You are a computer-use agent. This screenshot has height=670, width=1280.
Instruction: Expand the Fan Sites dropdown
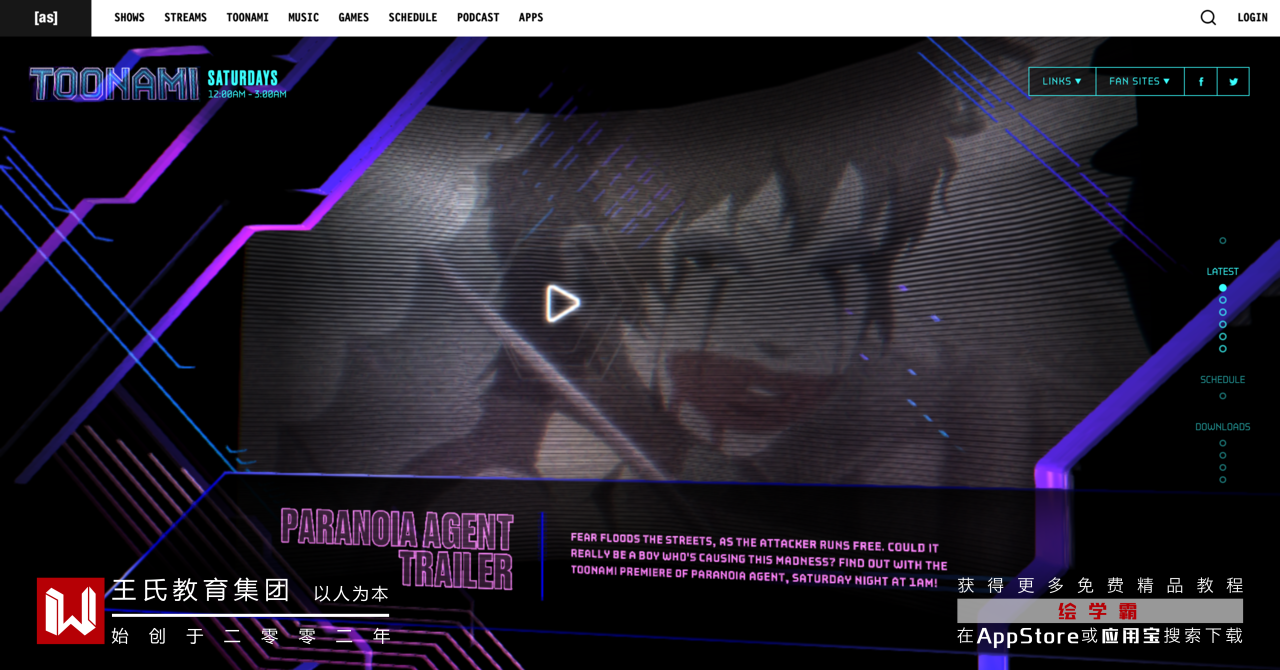tap(1140, 82)
